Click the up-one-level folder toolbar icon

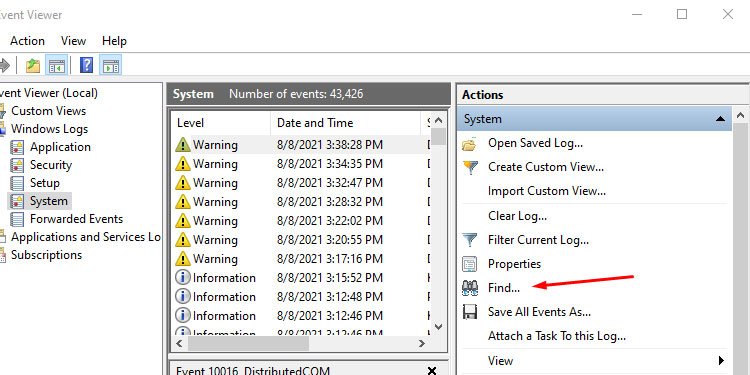[33, 65]
